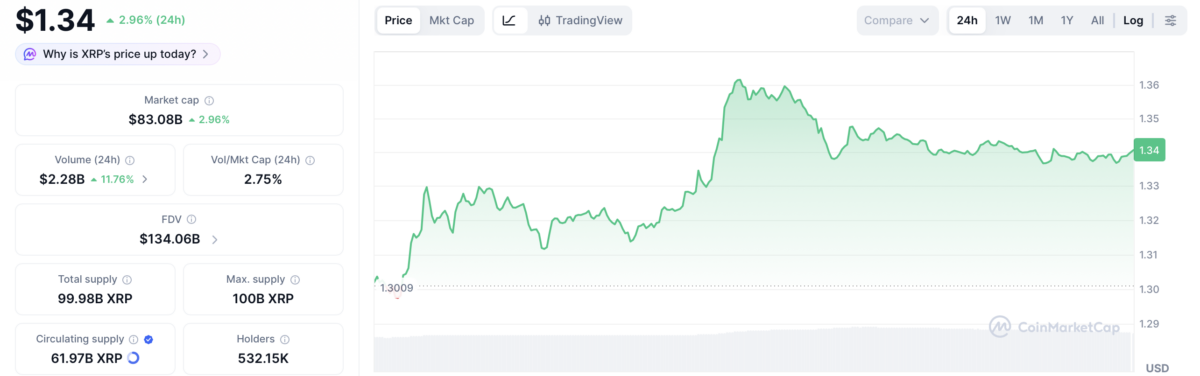Click the $134.06B FDV value
This screenshot has height=376, width=1200.
pyautogui.click(x=170, y=239)
